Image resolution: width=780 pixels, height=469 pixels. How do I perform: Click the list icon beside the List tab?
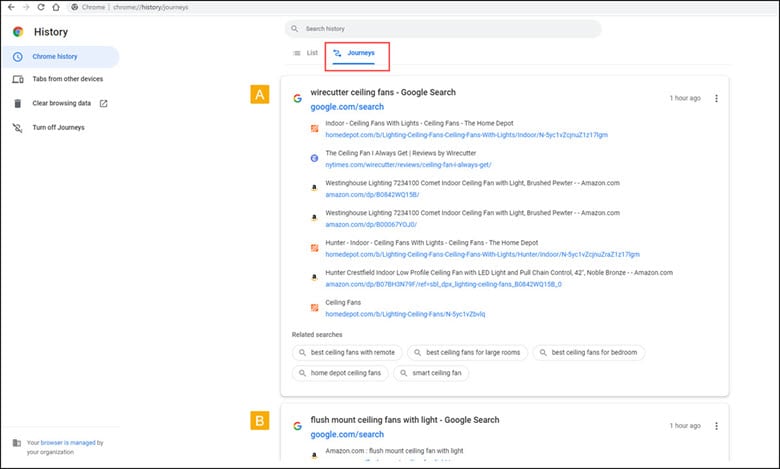[x=297, y=53]
